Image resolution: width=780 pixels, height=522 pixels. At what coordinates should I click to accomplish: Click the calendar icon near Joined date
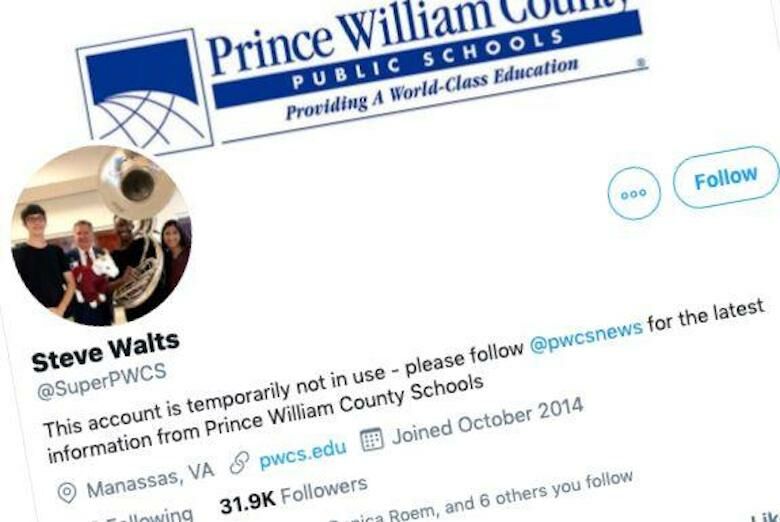372,439
